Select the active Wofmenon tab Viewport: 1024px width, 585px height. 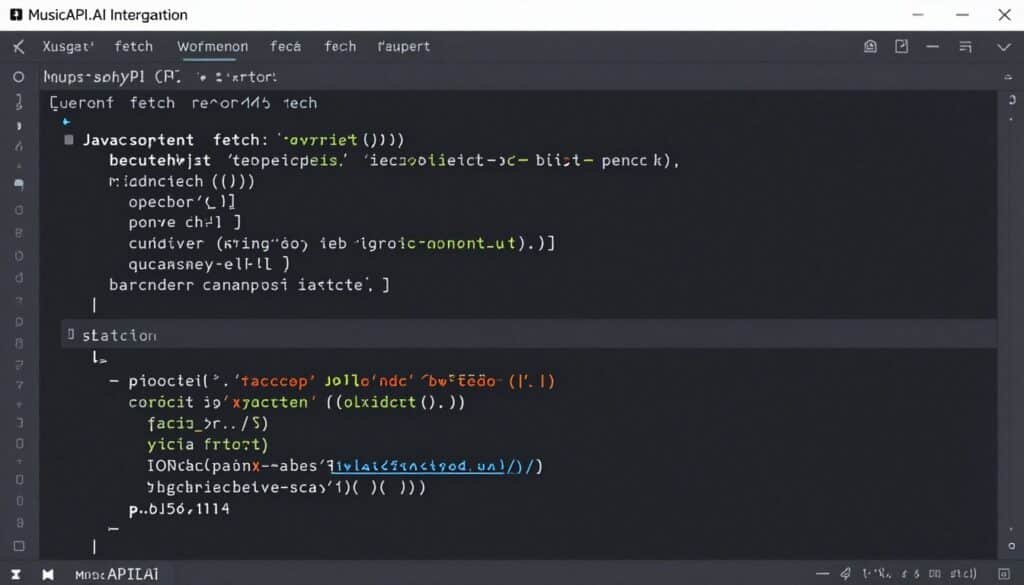212,46
